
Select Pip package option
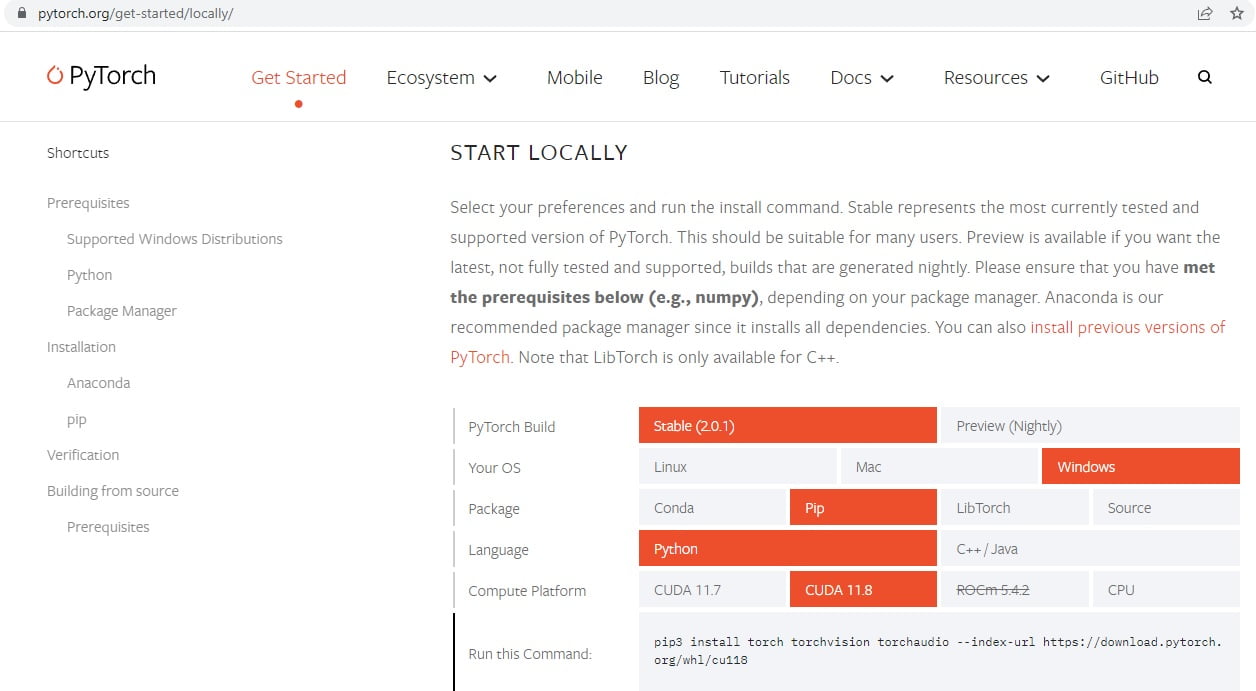863,507
